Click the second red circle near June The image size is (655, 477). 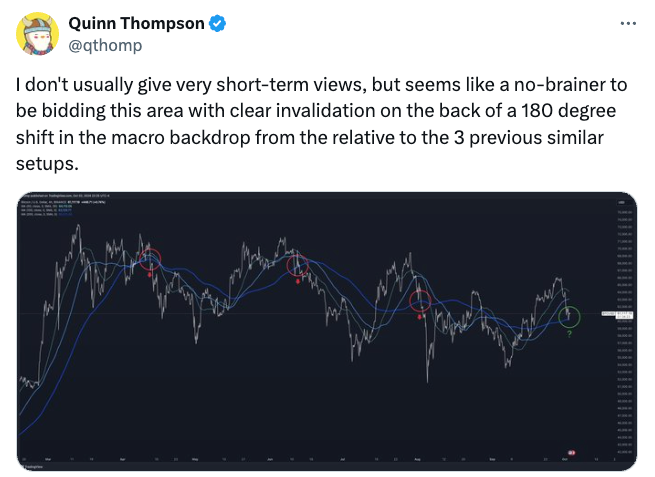pyautogui.click(x=298, y=266)
